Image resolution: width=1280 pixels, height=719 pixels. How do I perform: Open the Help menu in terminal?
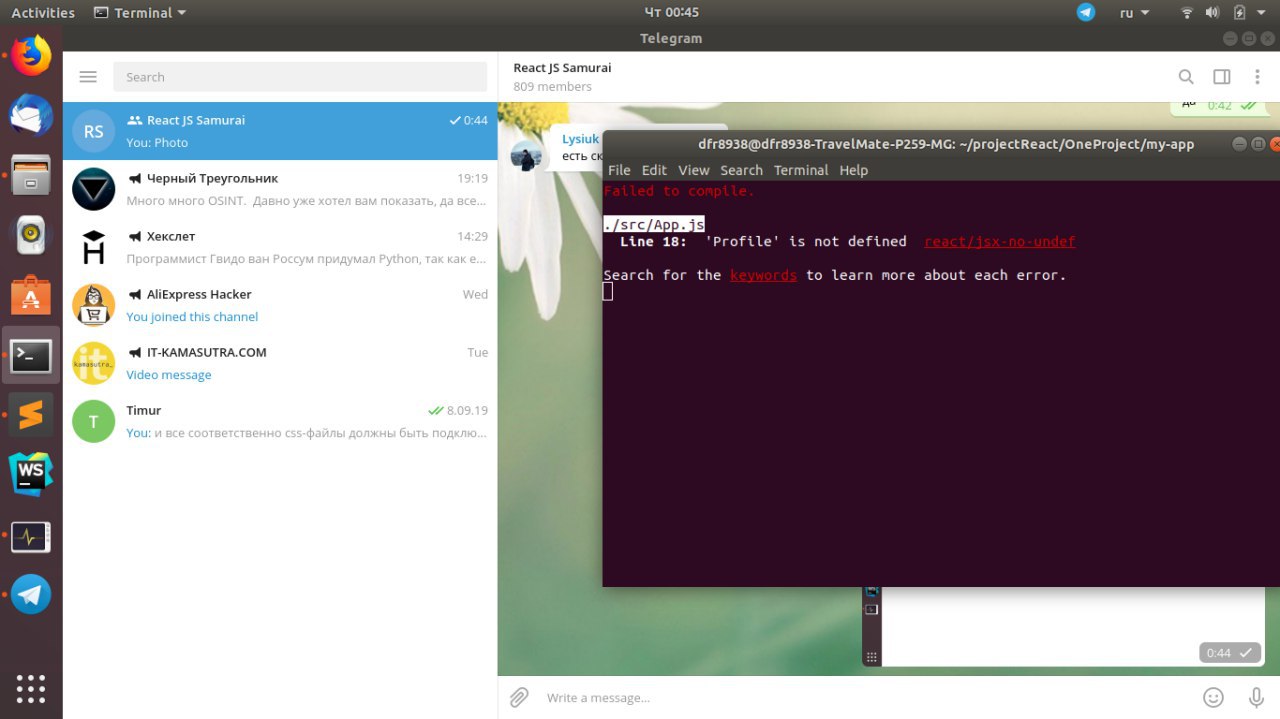click(x=853, y=170)
